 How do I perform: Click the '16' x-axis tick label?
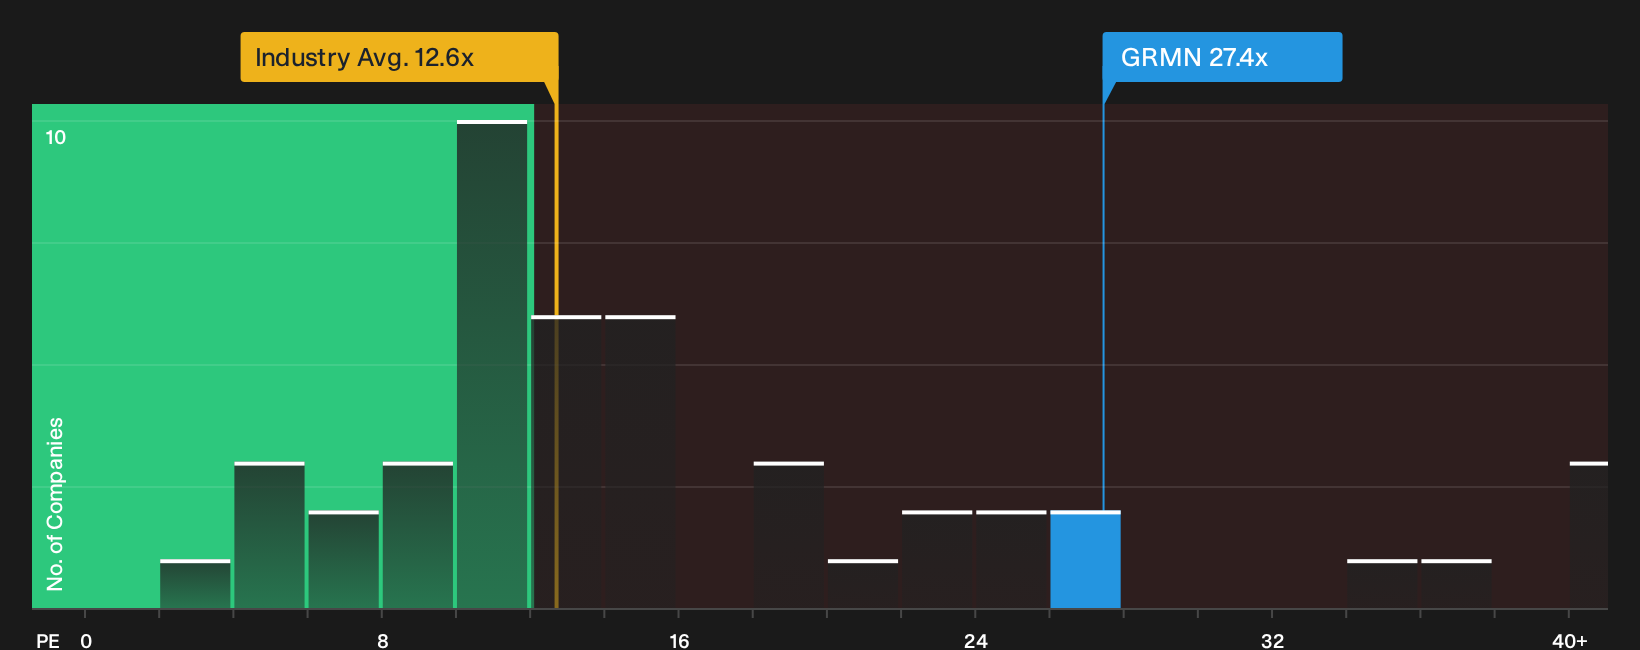[x=679, y=640]
